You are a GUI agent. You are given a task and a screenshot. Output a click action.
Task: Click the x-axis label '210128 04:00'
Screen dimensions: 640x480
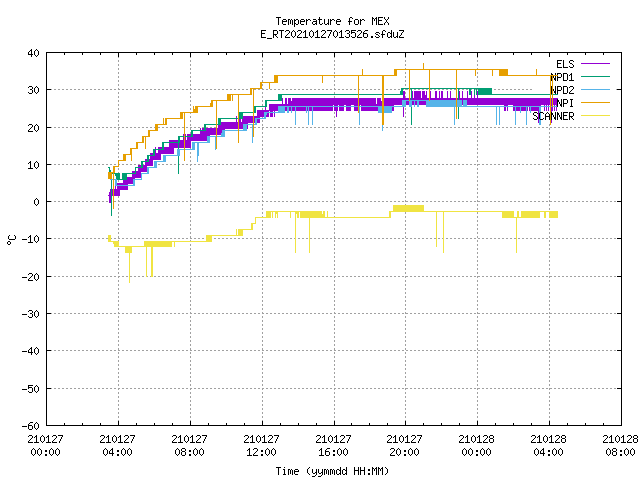pyautogui.click(x=548, y=446)
